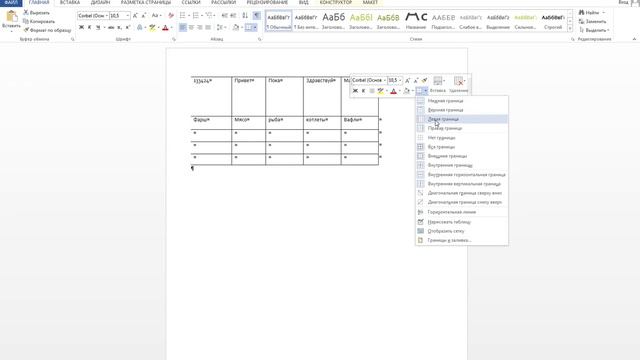Choose Внешние границы menu item
Image resolution: width=640 pixels, height=360 pixels.
[x=462, y=156]
